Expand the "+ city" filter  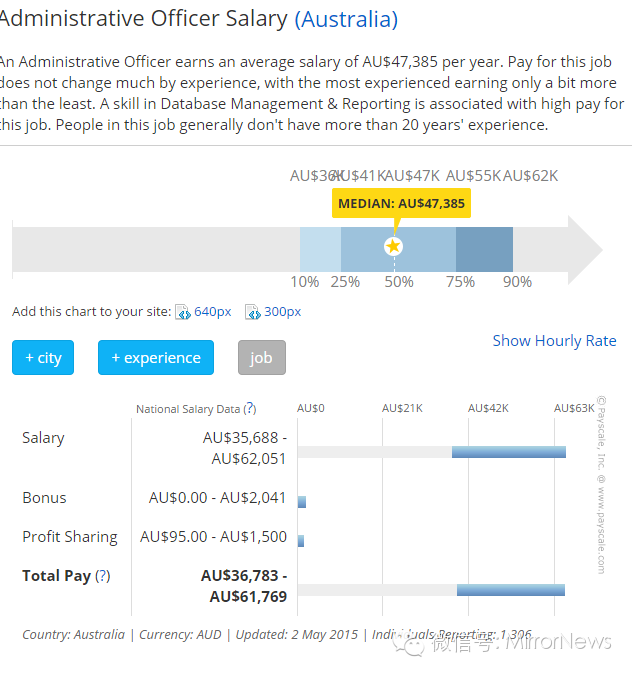[43, 358]
